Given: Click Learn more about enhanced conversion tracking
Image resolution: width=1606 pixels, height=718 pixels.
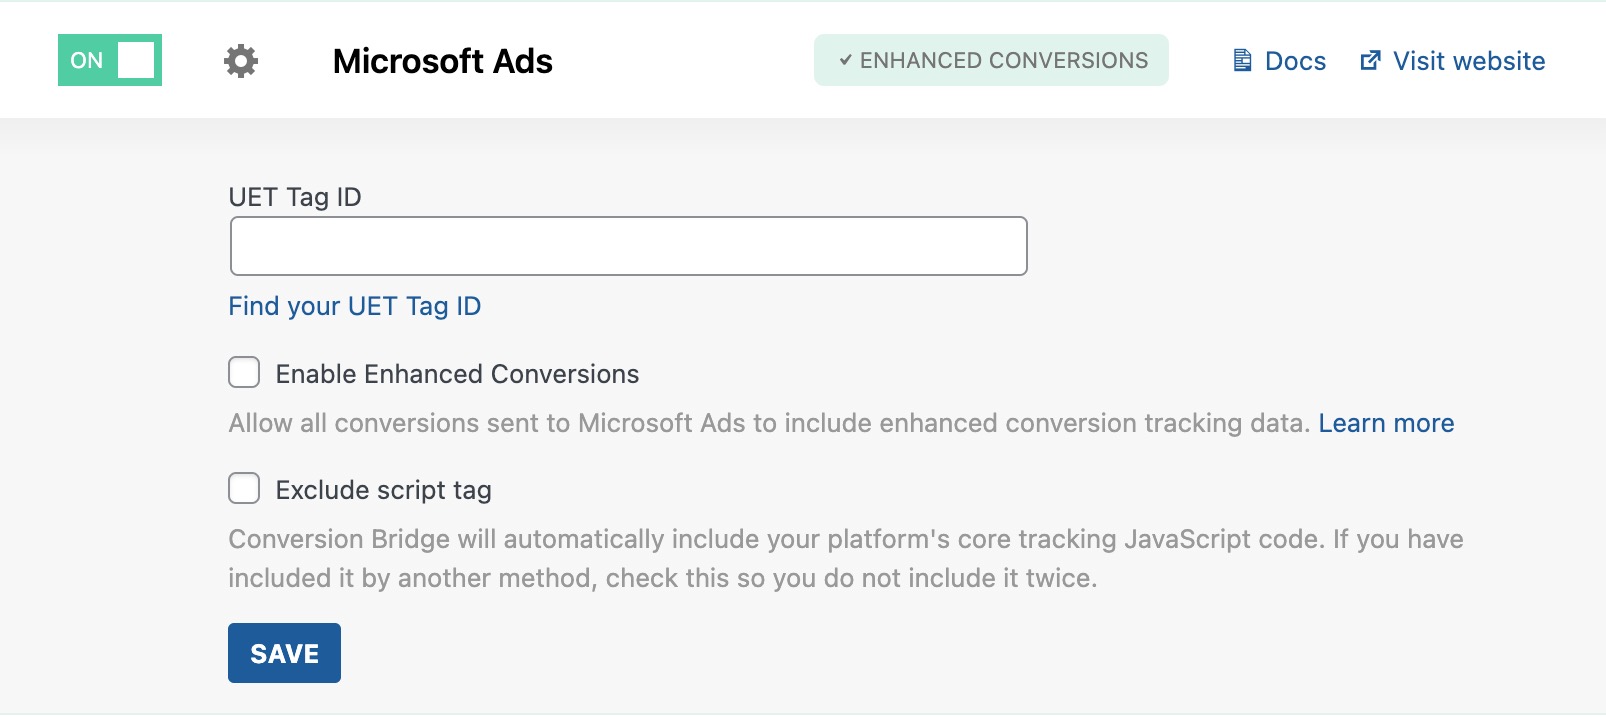Looking at the screenshot, I should click(x=1386, y=422).
